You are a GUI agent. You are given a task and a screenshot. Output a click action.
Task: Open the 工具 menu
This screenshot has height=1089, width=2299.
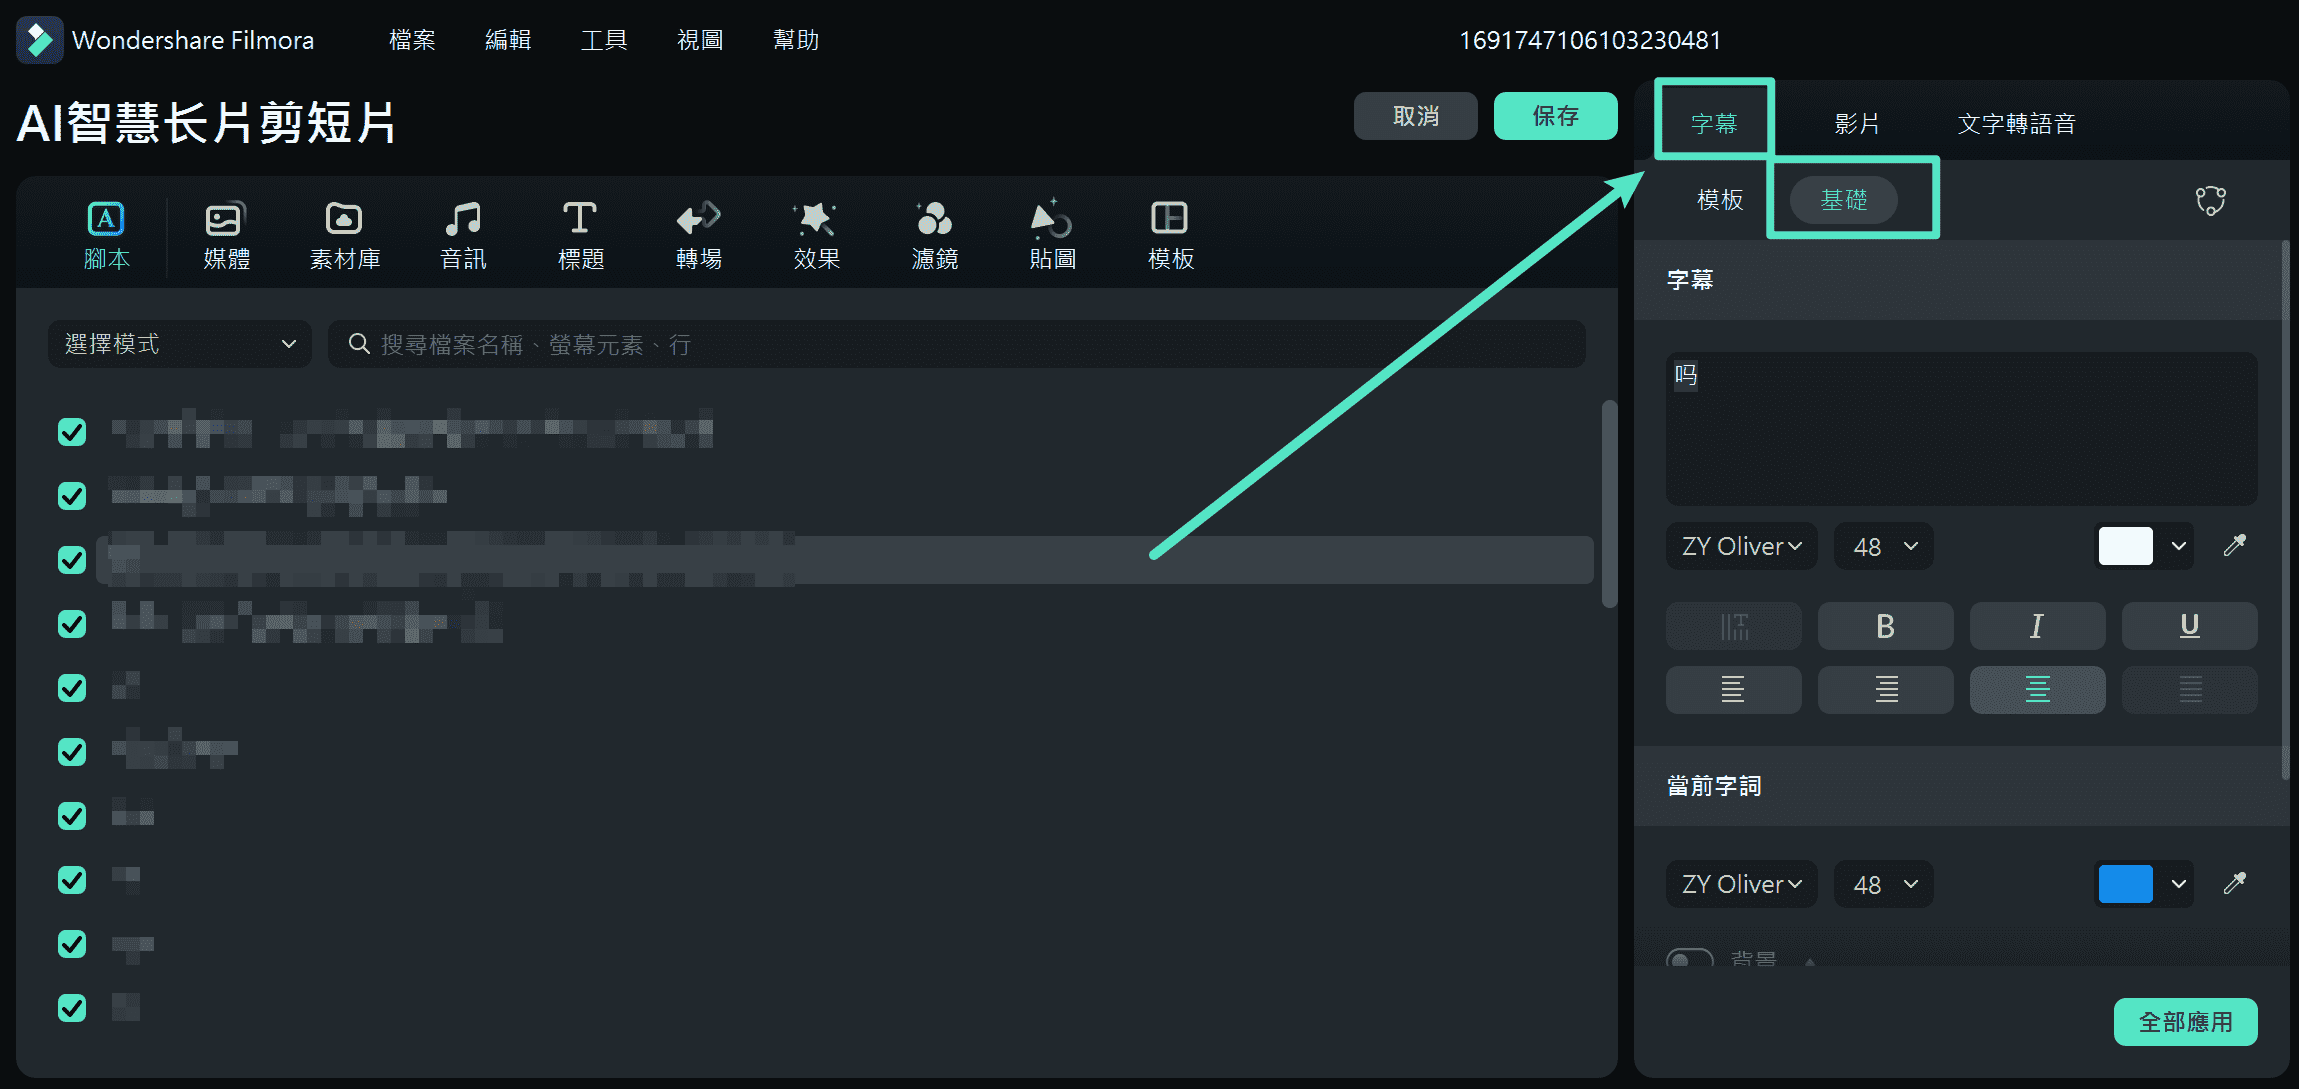click(x=604, y=40)
